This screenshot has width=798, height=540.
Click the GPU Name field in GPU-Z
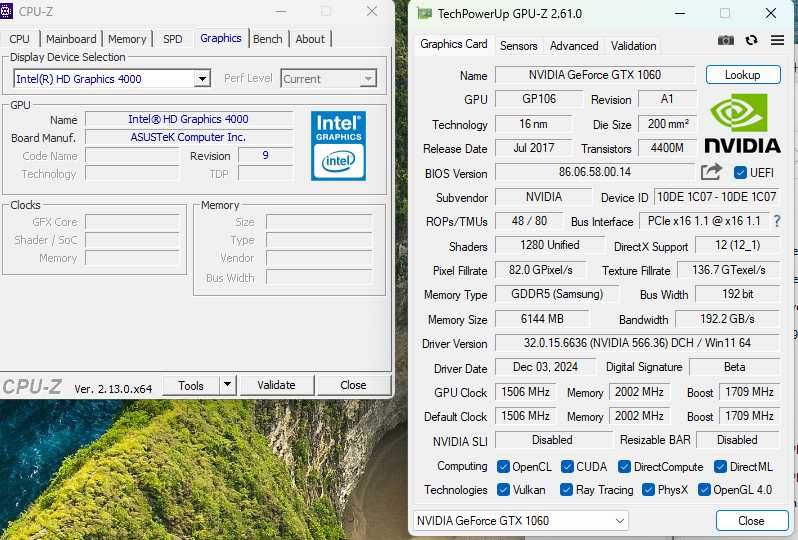pos(595,75)
